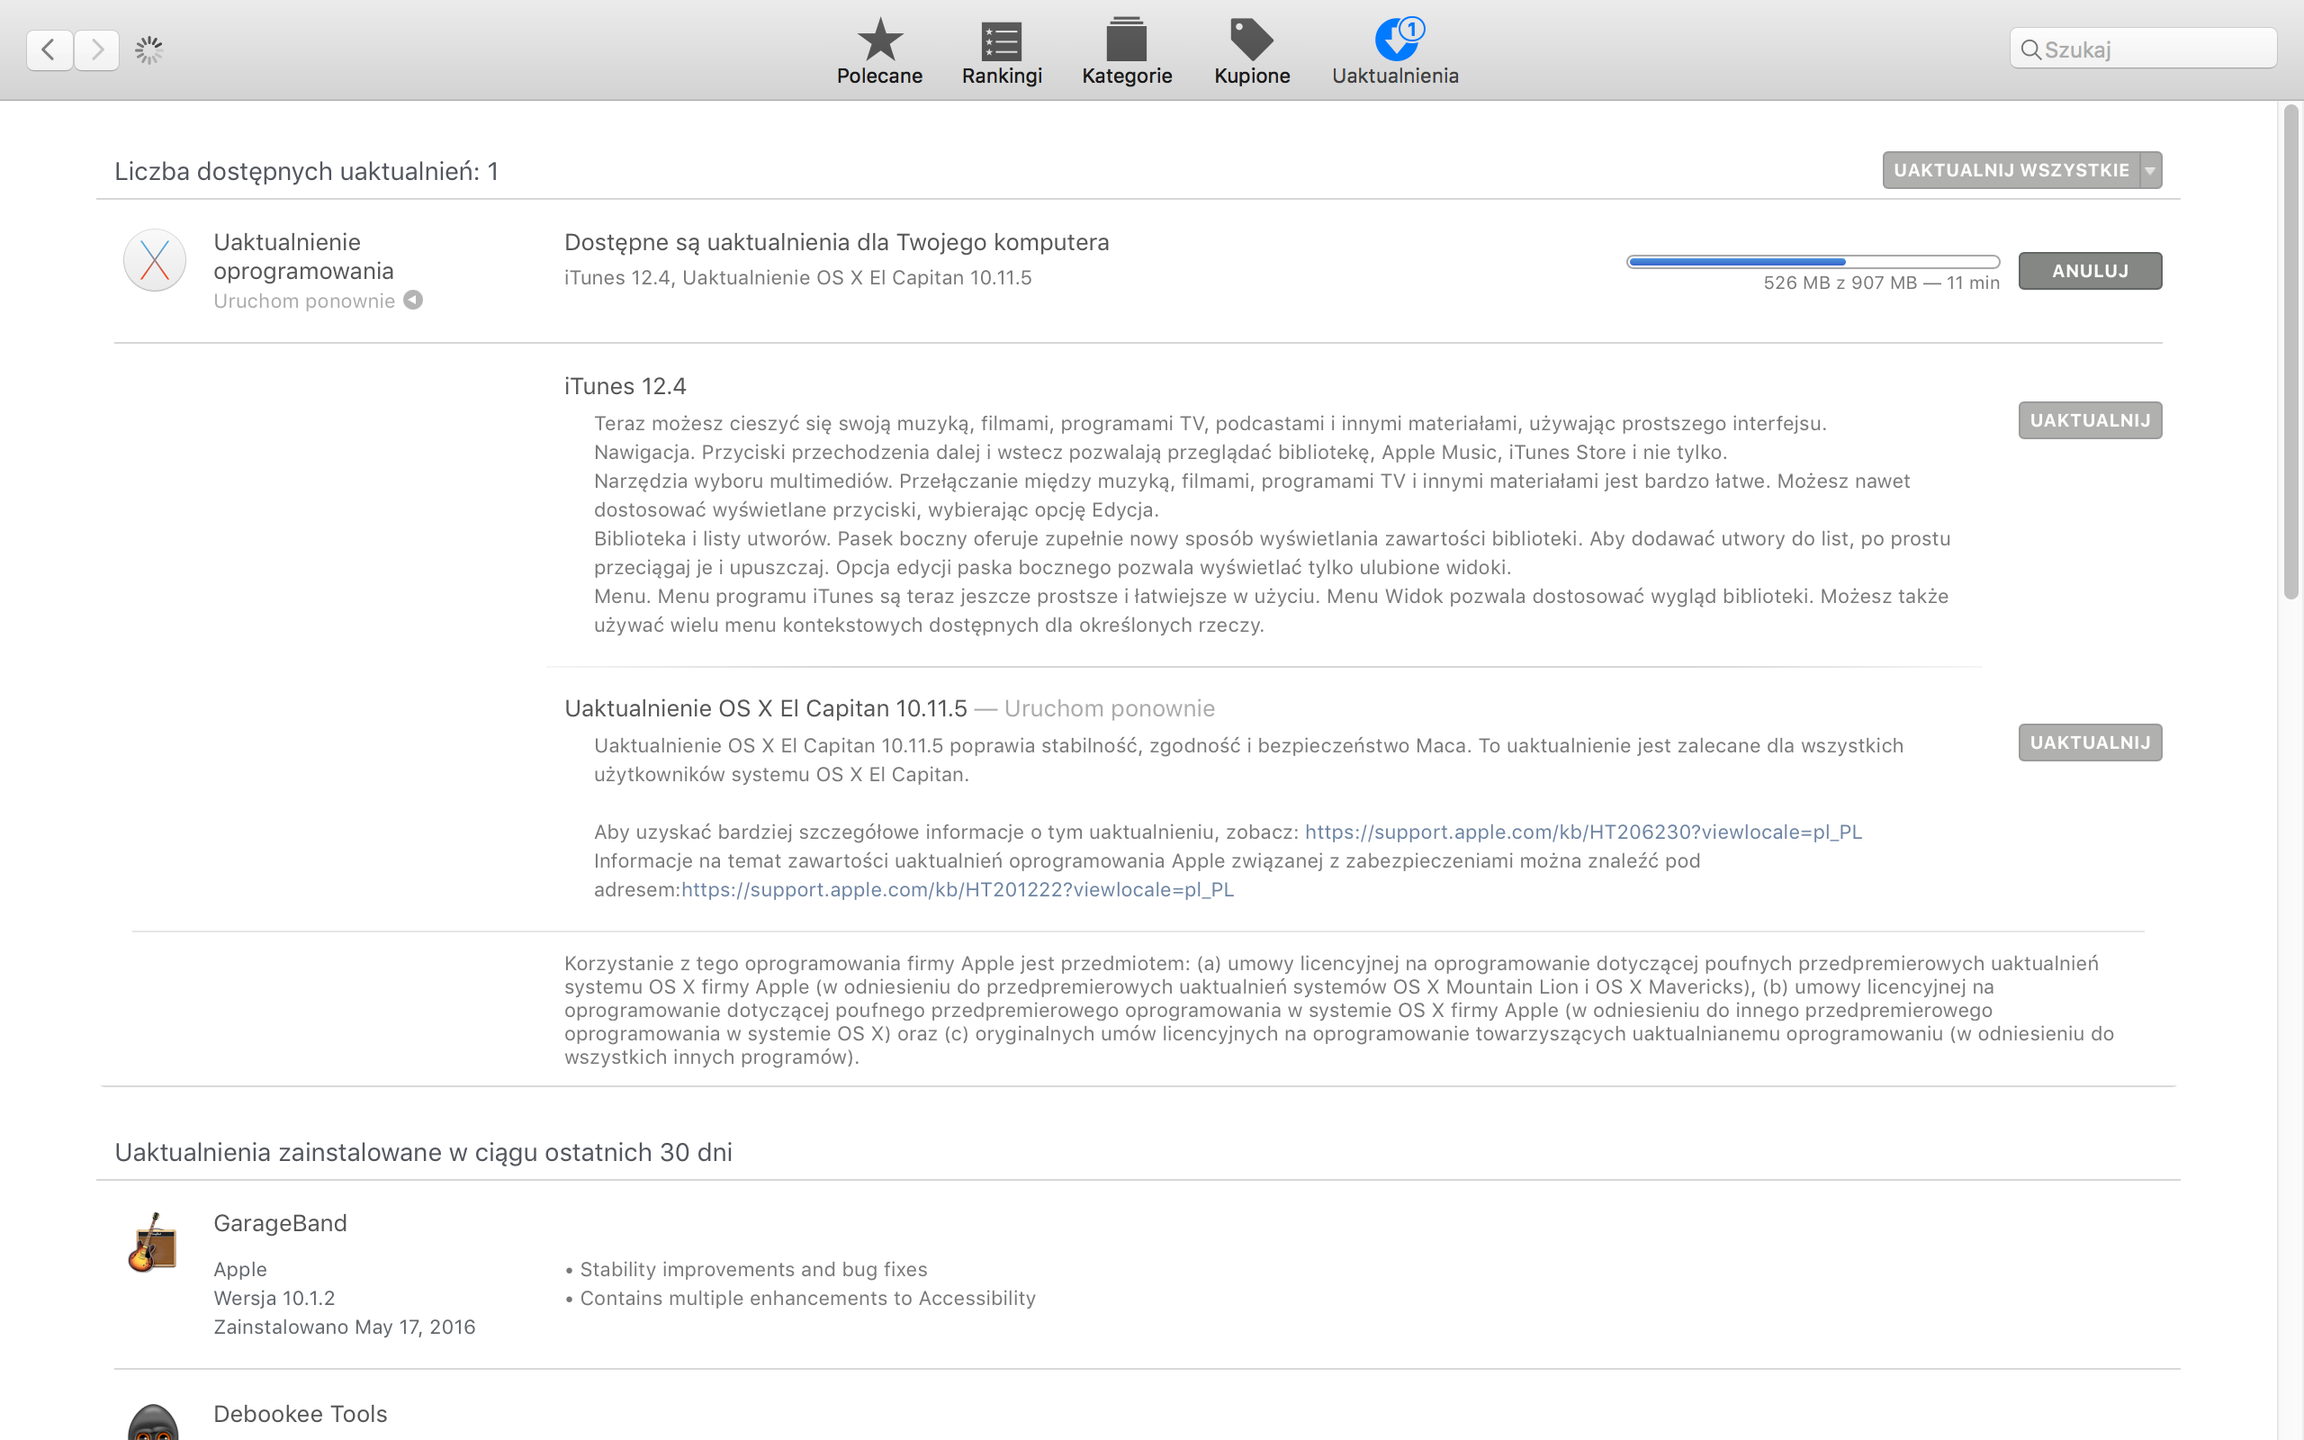Click 'Apple' developer name under GarageBand
Screen dimensions: 2304x1440
pos(240,1269)
